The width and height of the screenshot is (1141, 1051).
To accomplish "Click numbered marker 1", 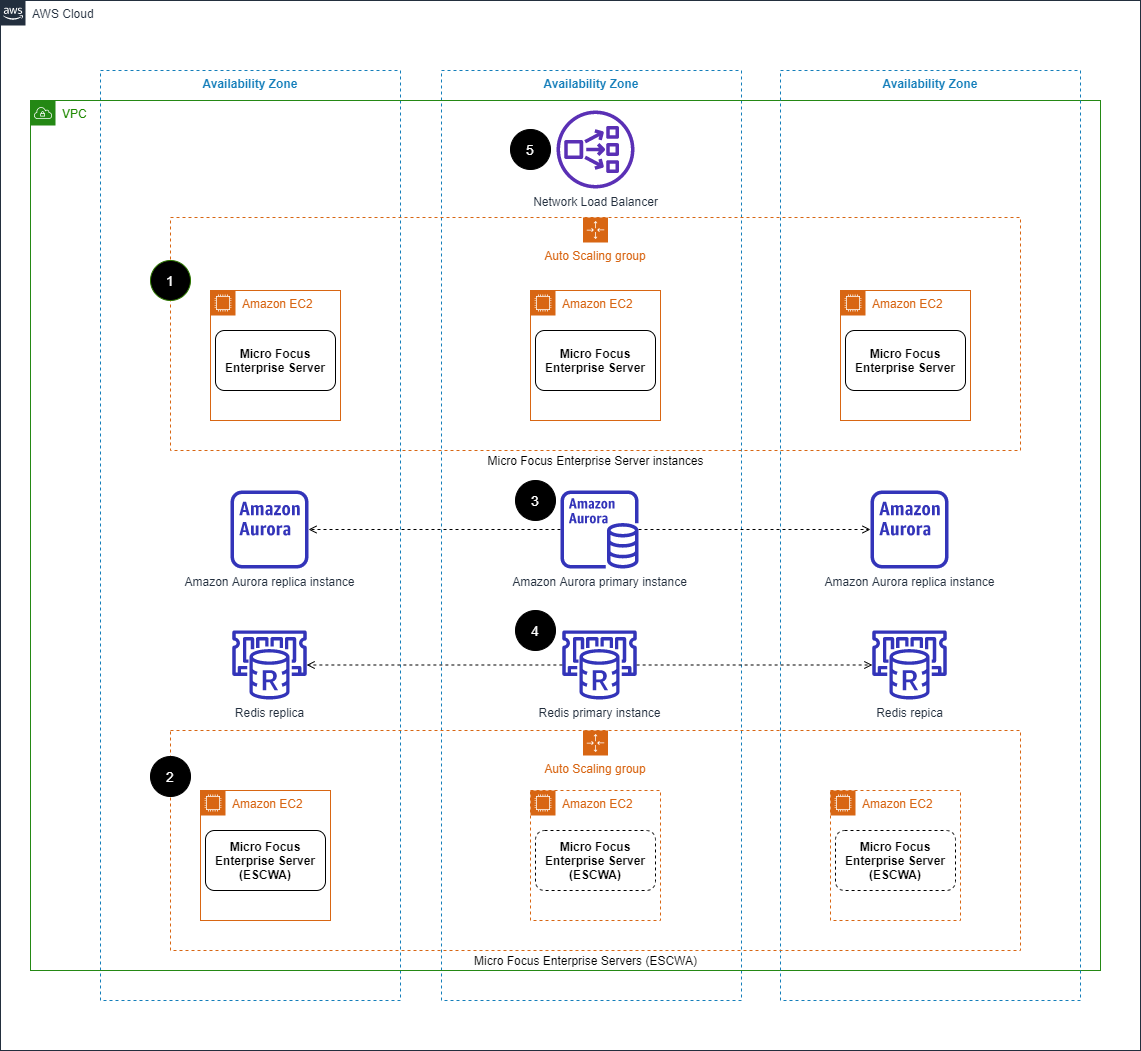I will click(170, 281).
